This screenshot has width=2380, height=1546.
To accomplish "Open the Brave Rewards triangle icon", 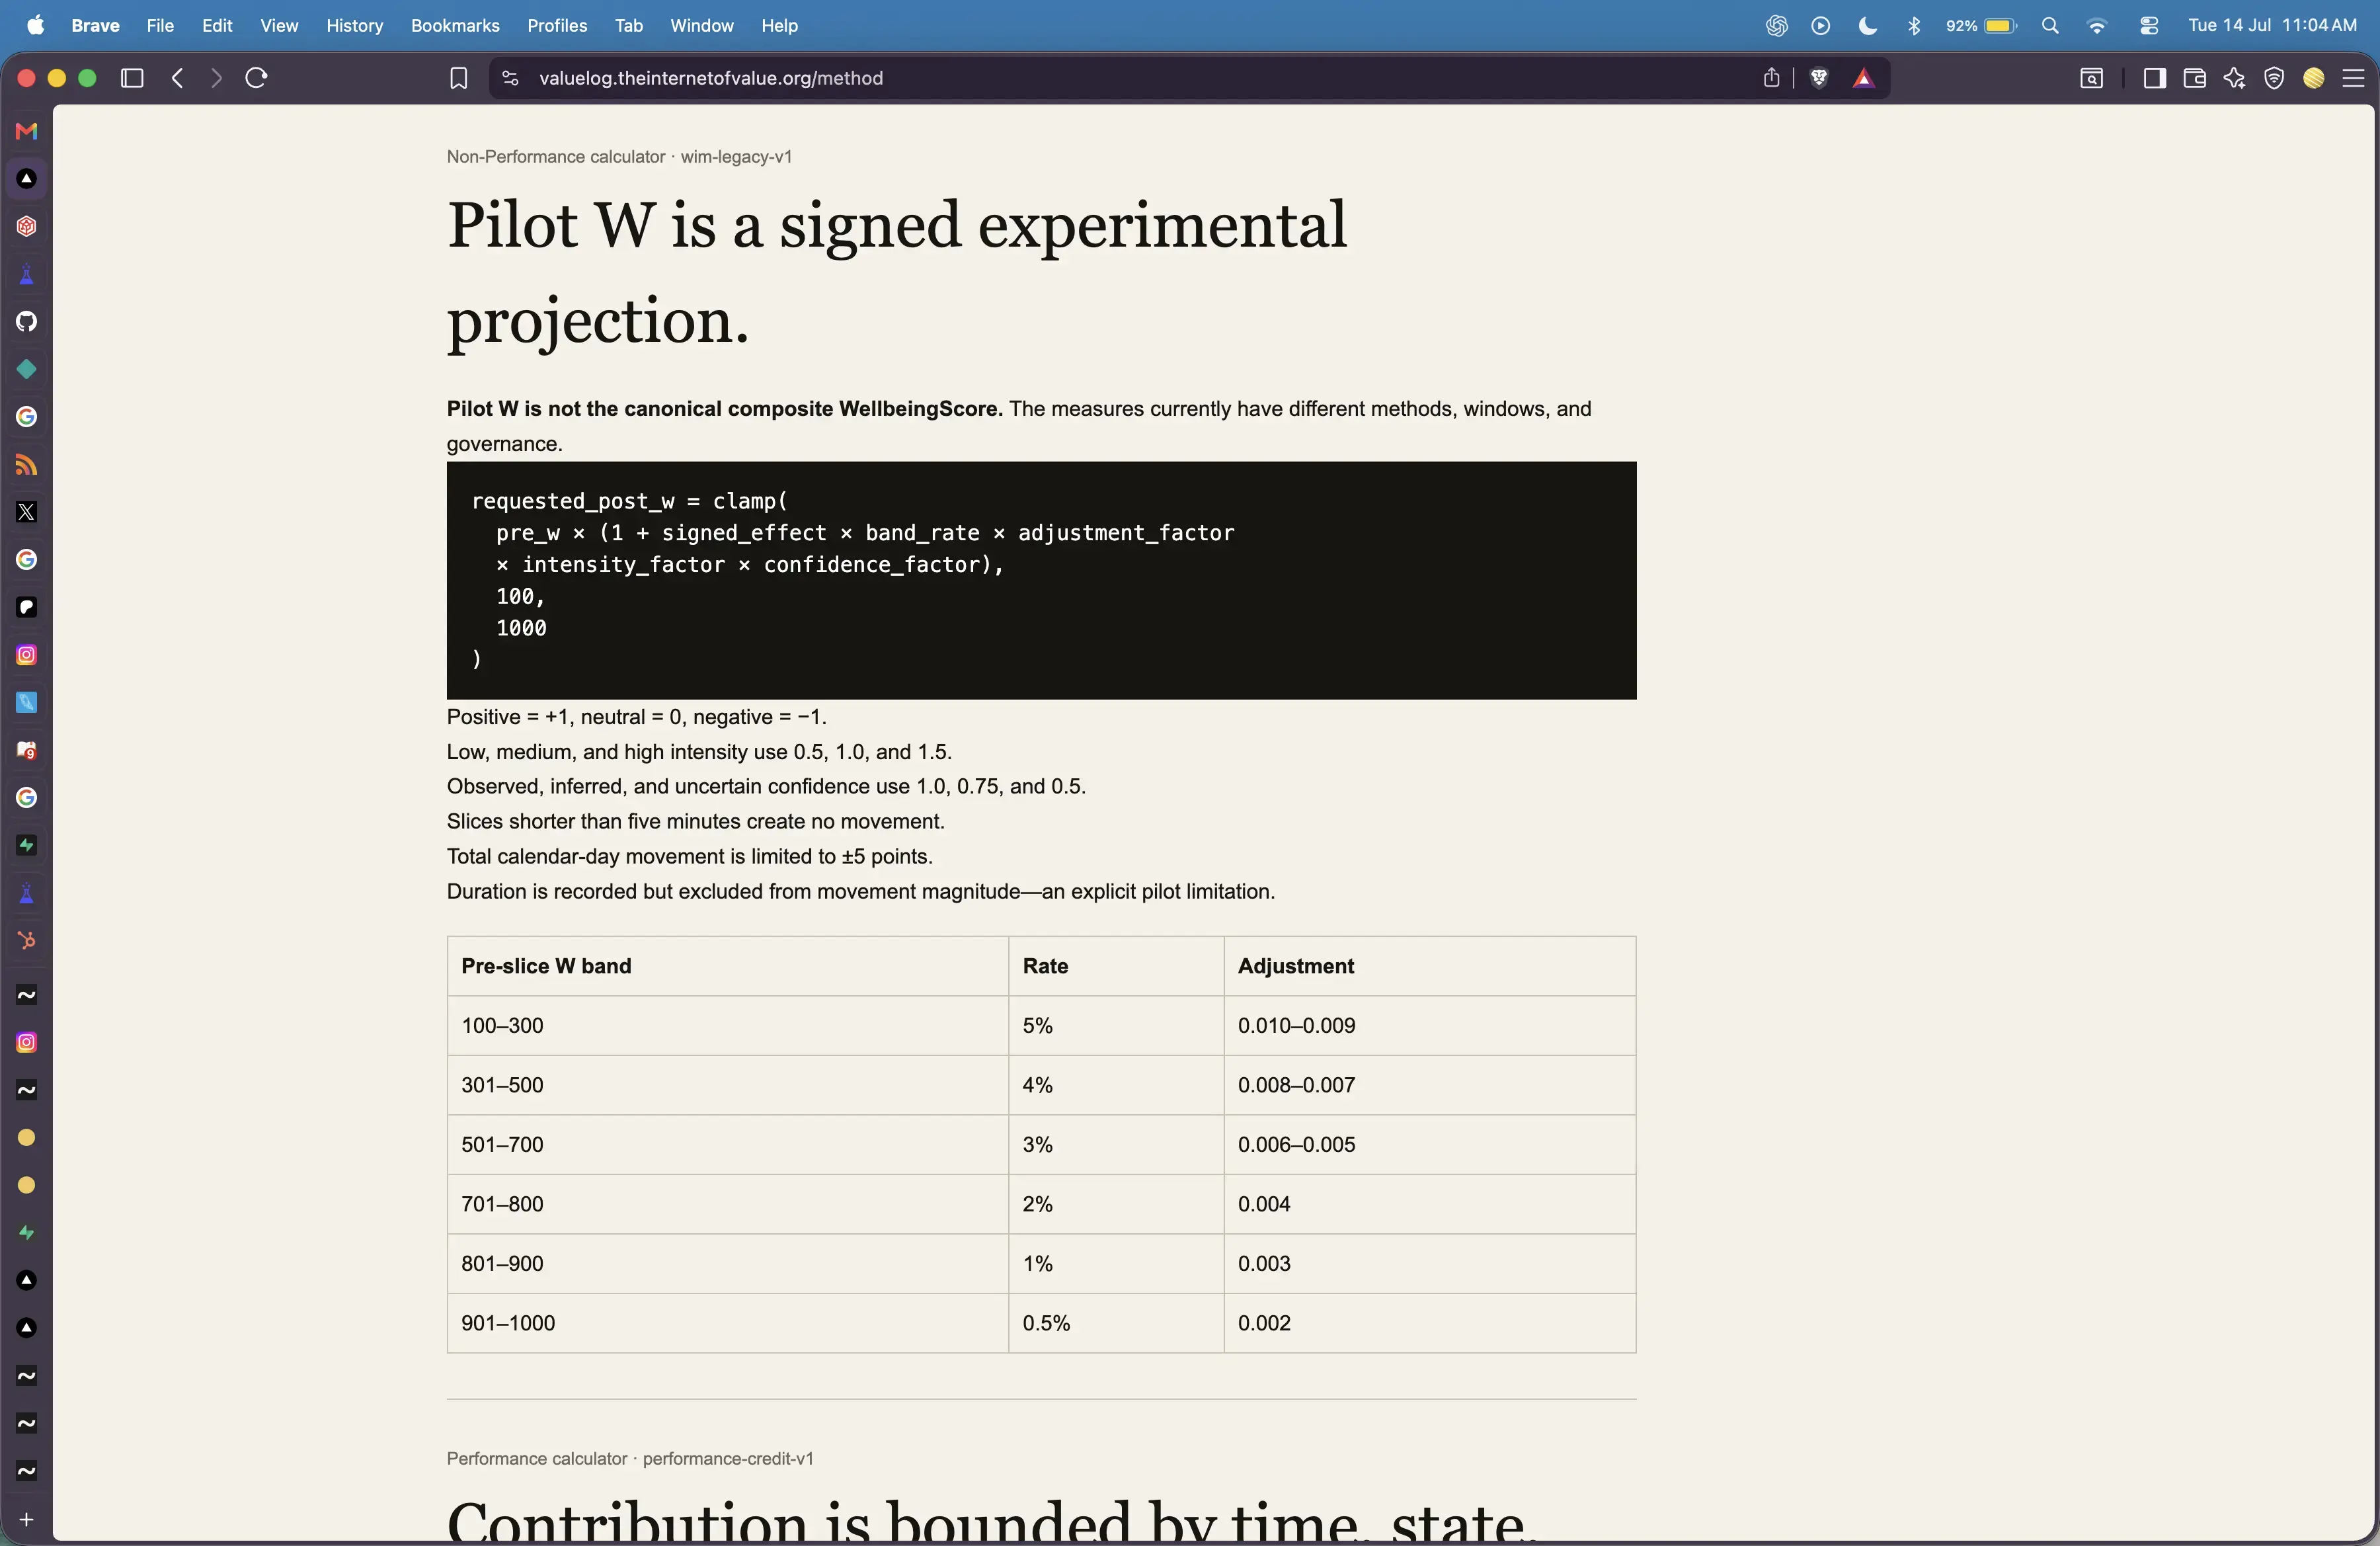I will click(1863, 78).
